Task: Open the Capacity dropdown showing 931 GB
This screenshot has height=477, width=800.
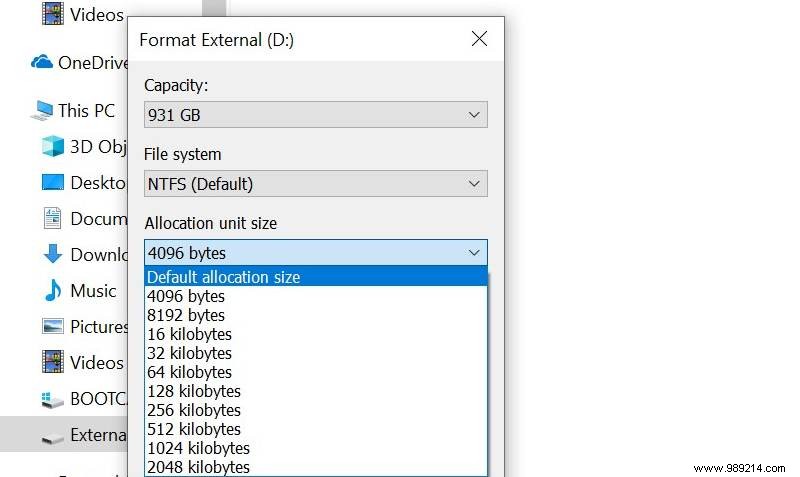Action: pyautogui.click(x=315, y=114)
